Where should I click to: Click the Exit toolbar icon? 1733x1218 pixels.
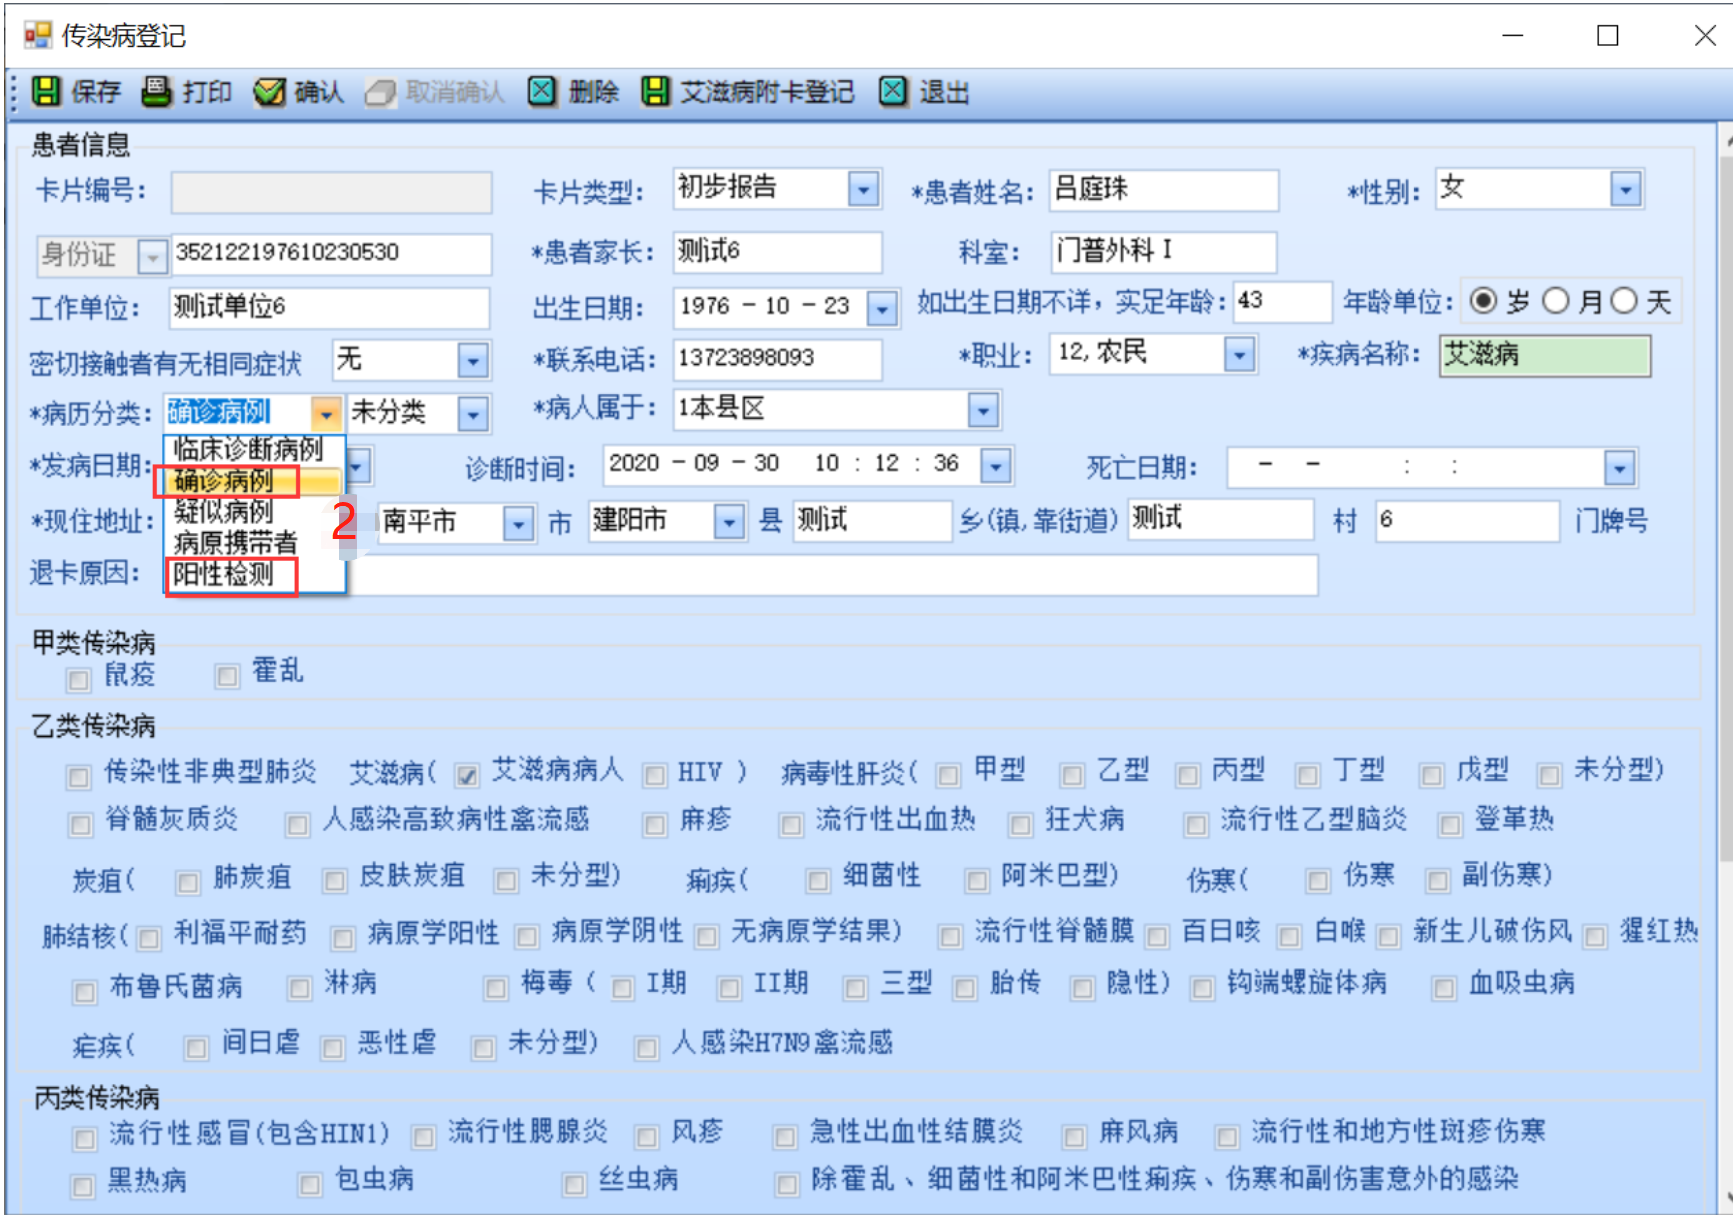click(x=893, y=92)
